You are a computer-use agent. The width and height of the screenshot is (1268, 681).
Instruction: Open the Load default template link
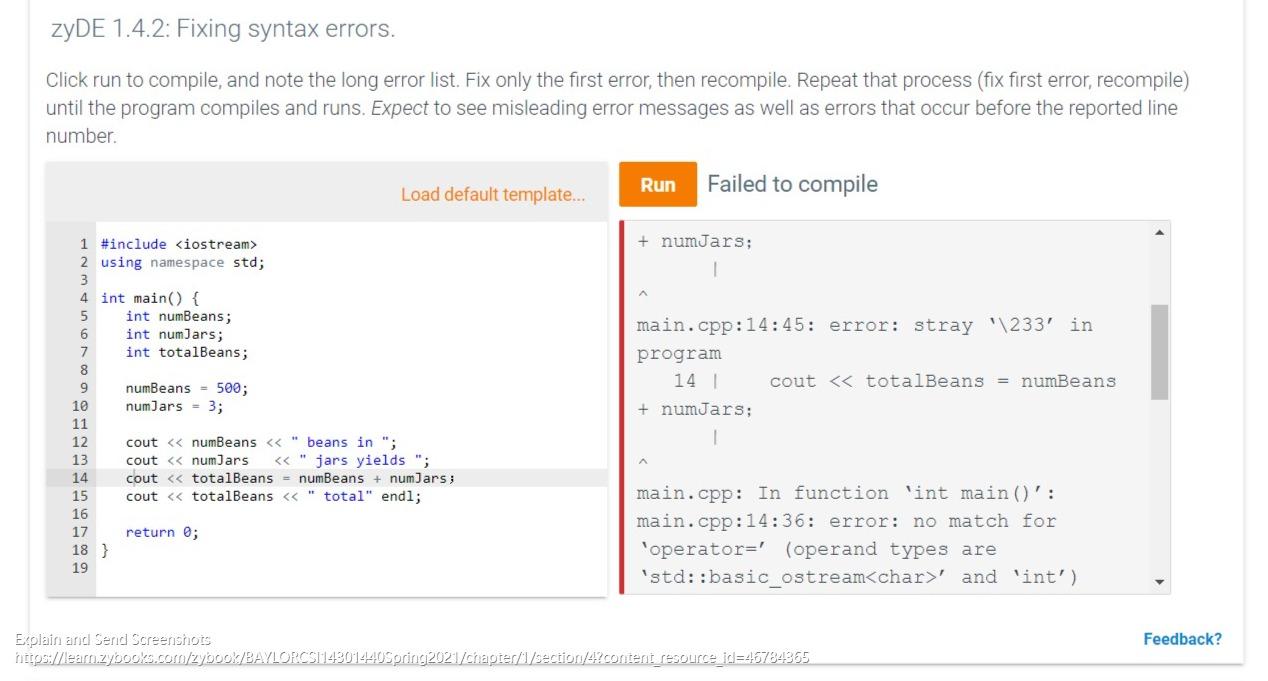493,194
